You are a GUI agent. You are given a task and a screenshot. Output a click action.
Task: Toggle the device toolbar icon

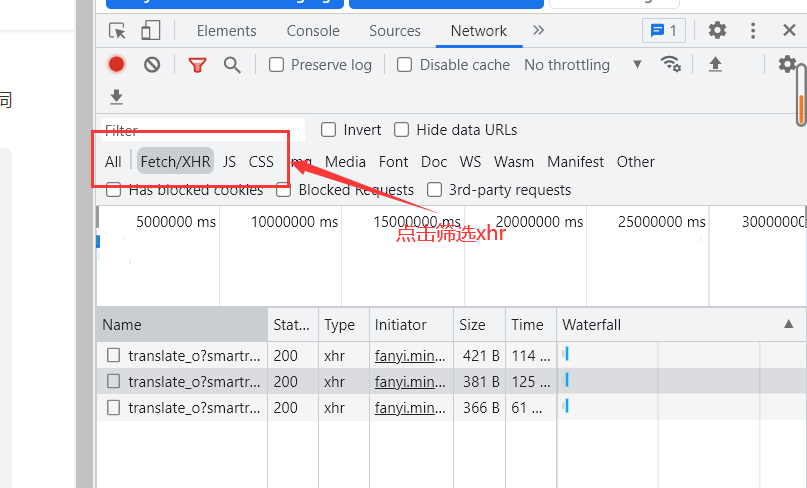(150, 31)
